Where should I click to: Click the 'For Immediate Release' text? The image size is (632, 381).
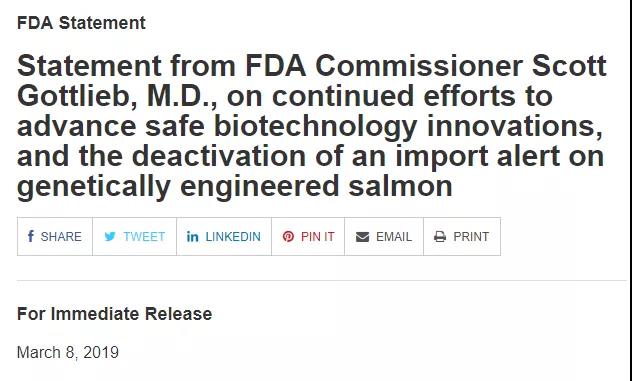pyautogui.click(x=114, y=314)
